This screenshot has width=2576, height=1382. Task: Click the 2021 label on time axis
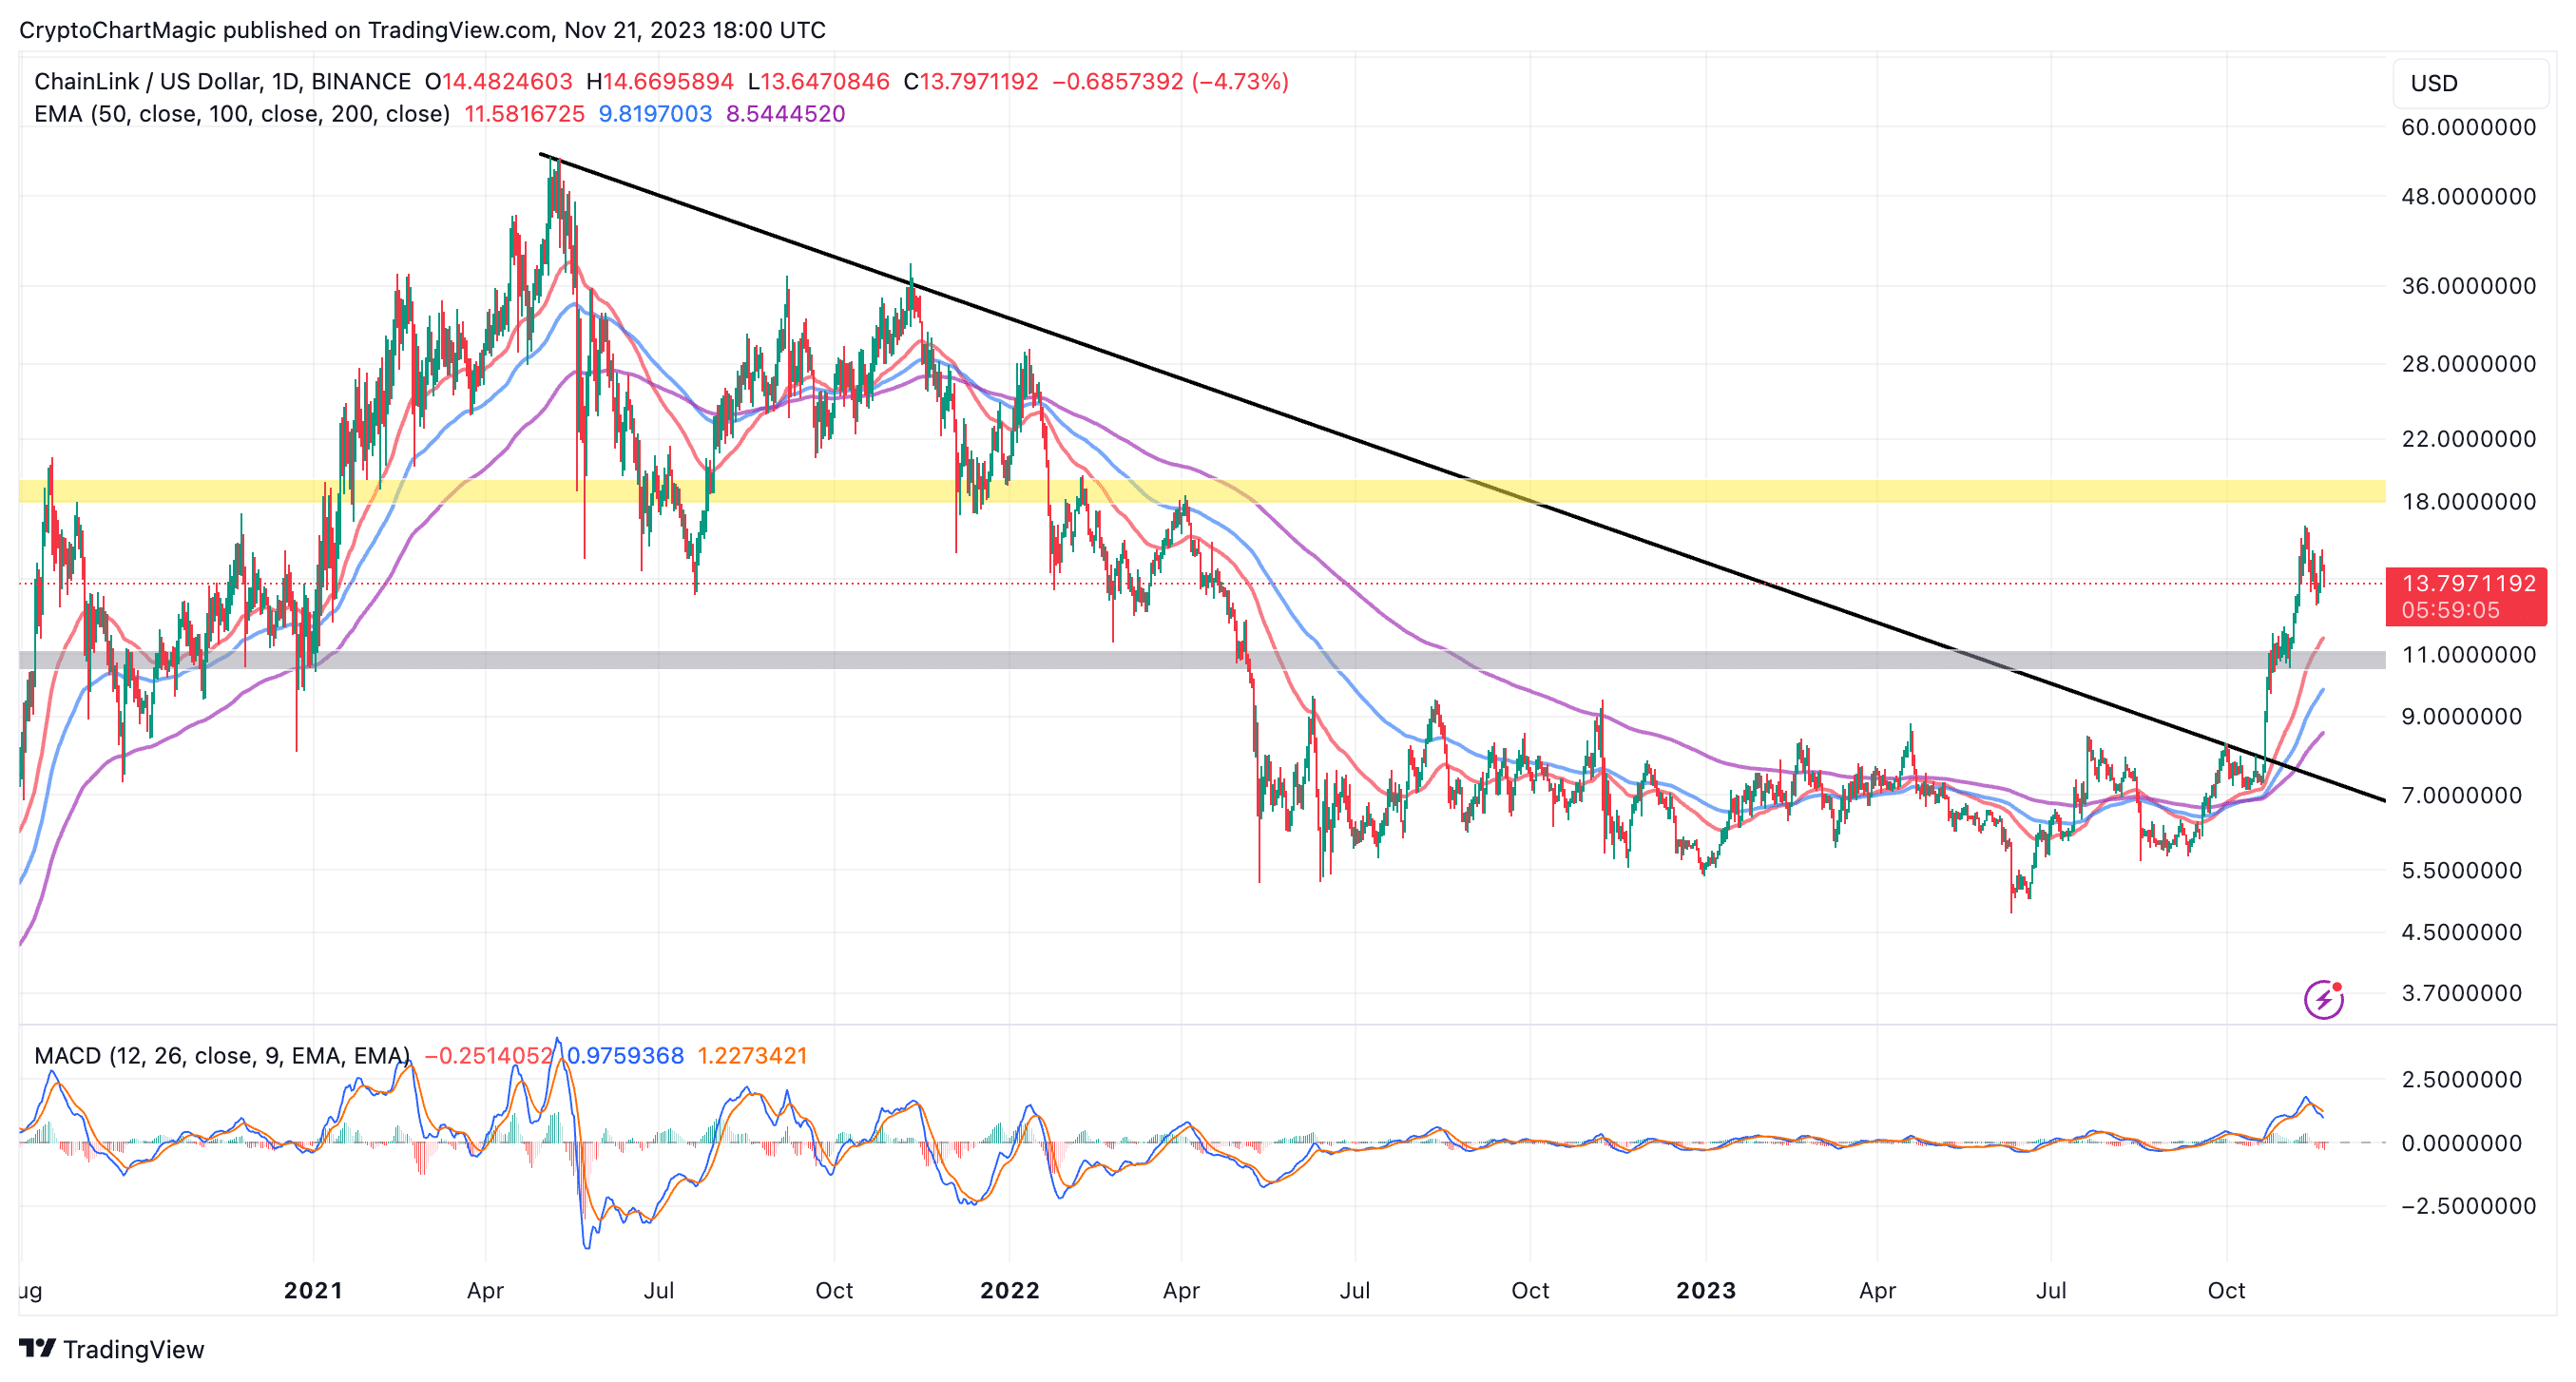click(x=313, y=1290)
